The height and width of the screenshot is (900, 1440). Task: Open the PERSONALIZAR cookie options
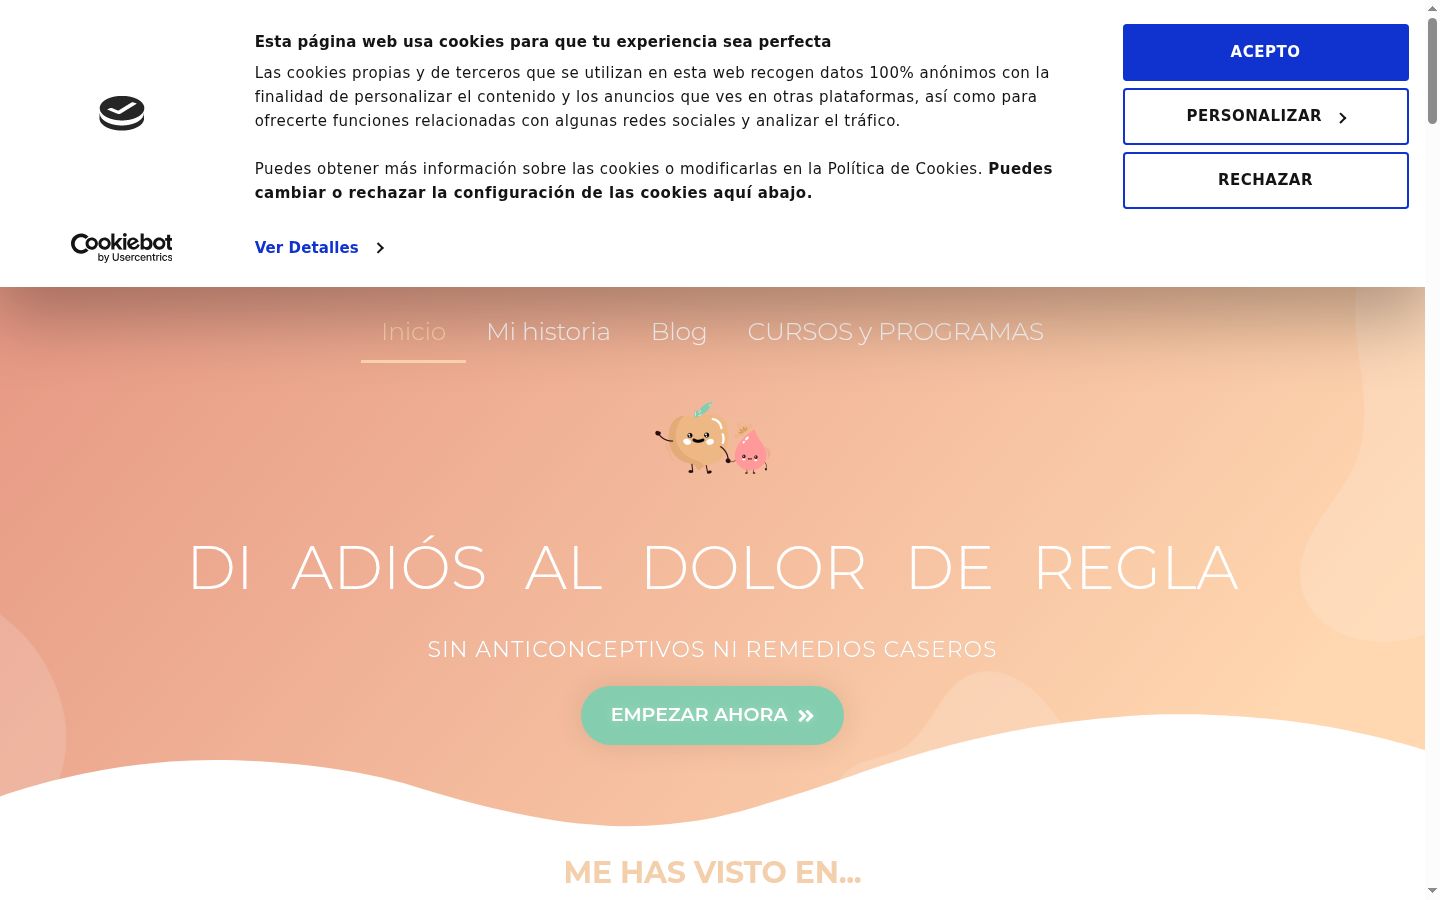tap(1265, 116)
